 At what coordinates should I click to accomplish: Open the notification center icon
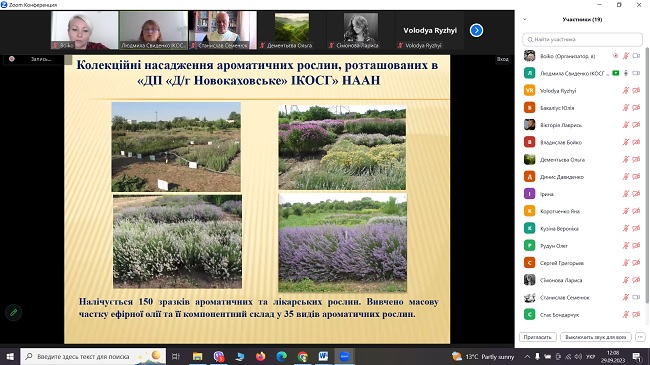637,356
